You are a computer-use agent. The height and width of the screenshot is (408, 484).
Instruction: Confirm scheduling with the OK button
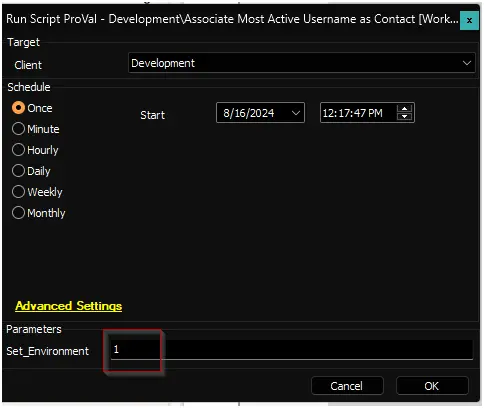(x=432, y=386)
